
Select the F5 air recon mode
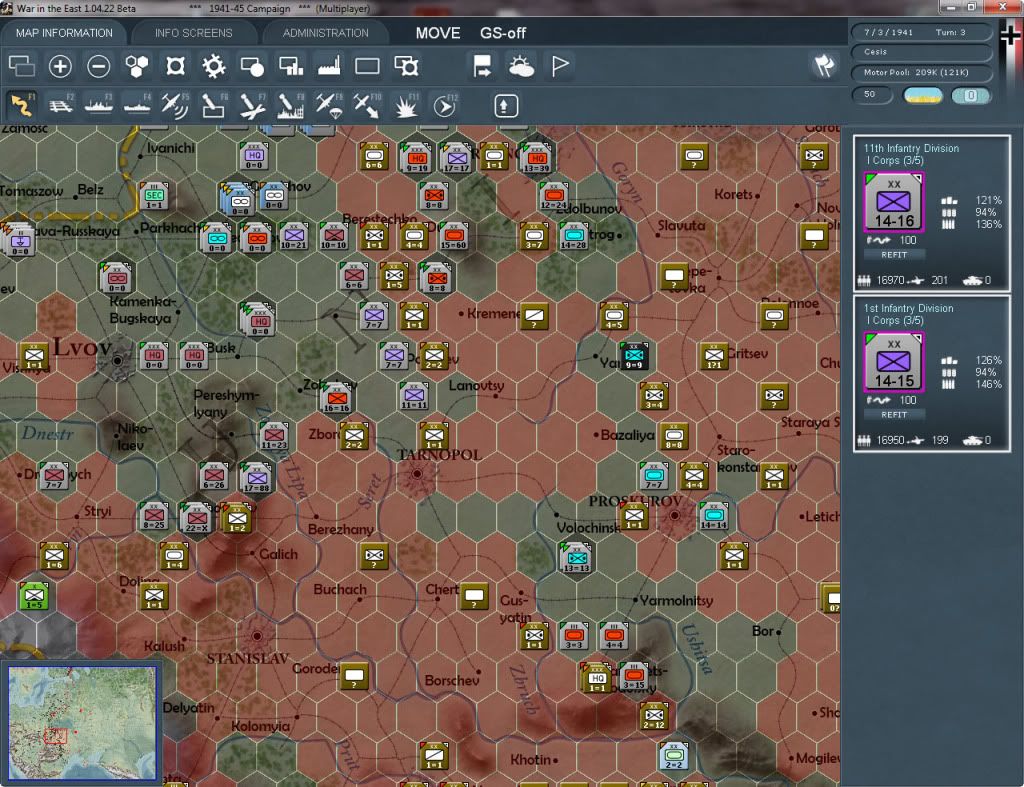(175, 105)
